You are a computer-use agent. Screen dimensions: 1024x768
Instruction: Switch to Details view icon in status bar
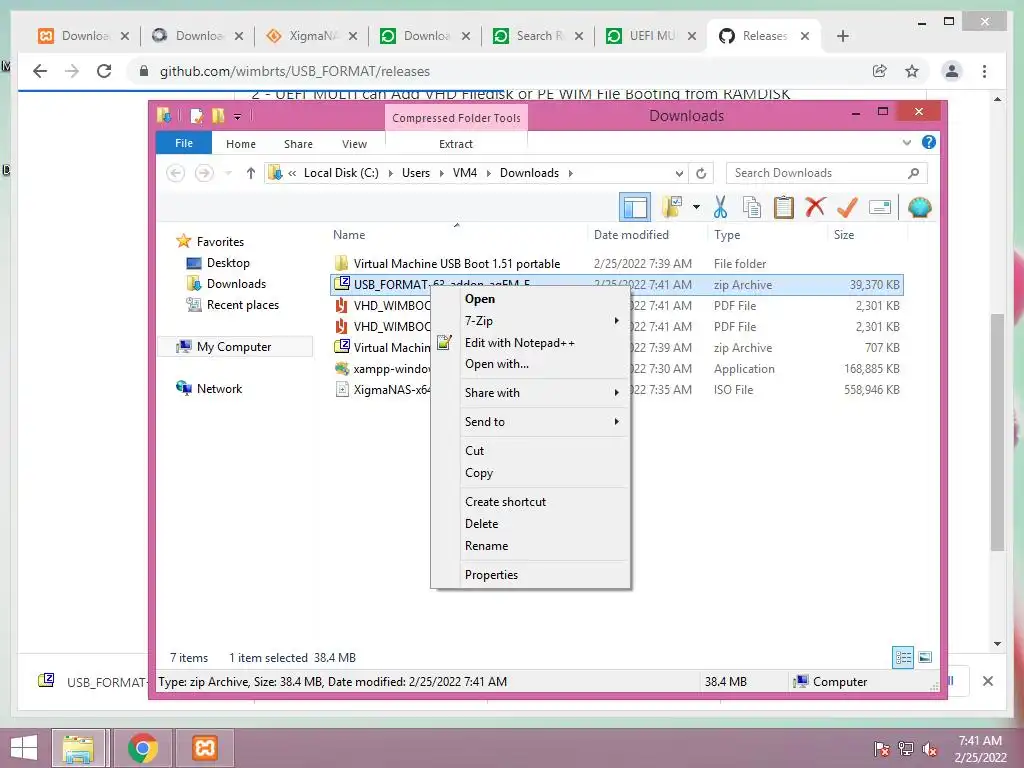[x=903, y=657]
